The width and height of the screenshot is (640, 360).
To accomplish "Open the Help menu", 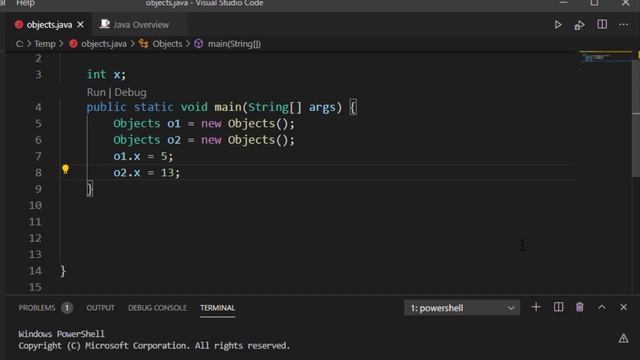I will coord(25,3).
